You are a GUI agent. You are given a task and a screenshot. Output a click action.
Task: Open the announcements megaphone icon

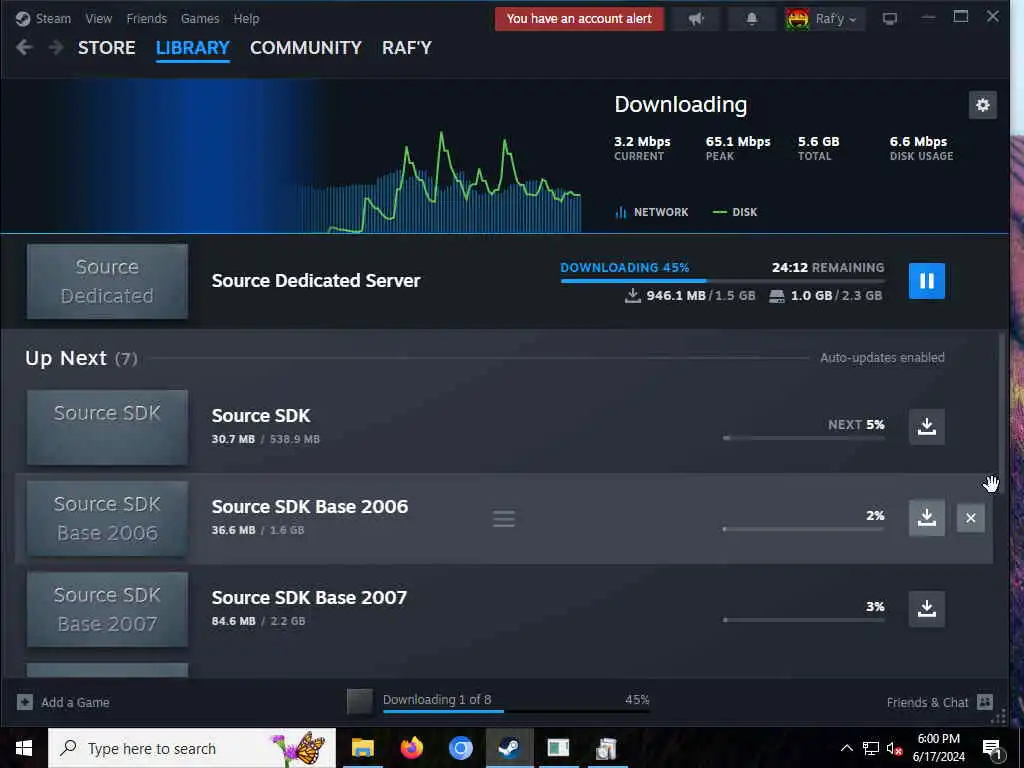tap(697, 19)
